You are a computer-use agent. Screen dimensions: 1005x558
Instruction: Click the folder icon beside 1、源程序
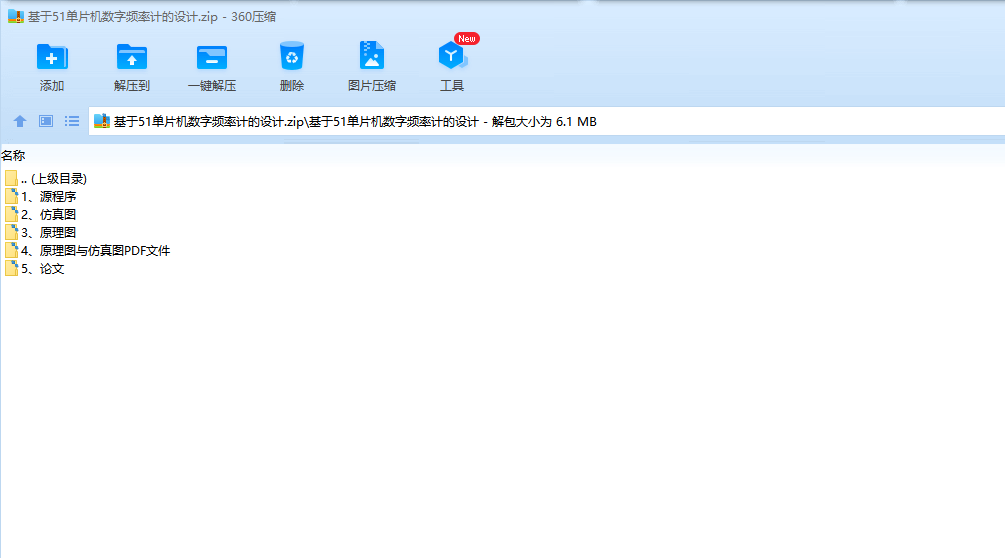[12, 196]
